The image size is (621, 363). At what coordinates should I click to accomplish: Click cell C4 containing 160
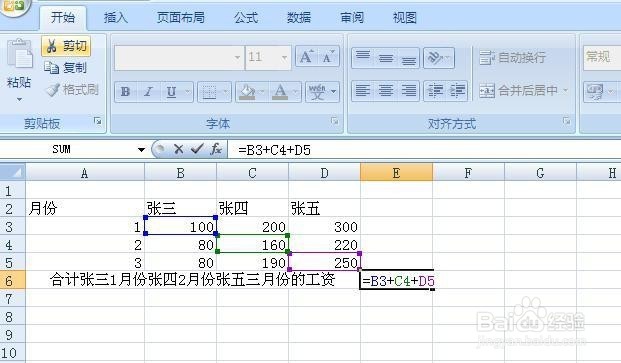pyautogui.click(x=253, y=244)
